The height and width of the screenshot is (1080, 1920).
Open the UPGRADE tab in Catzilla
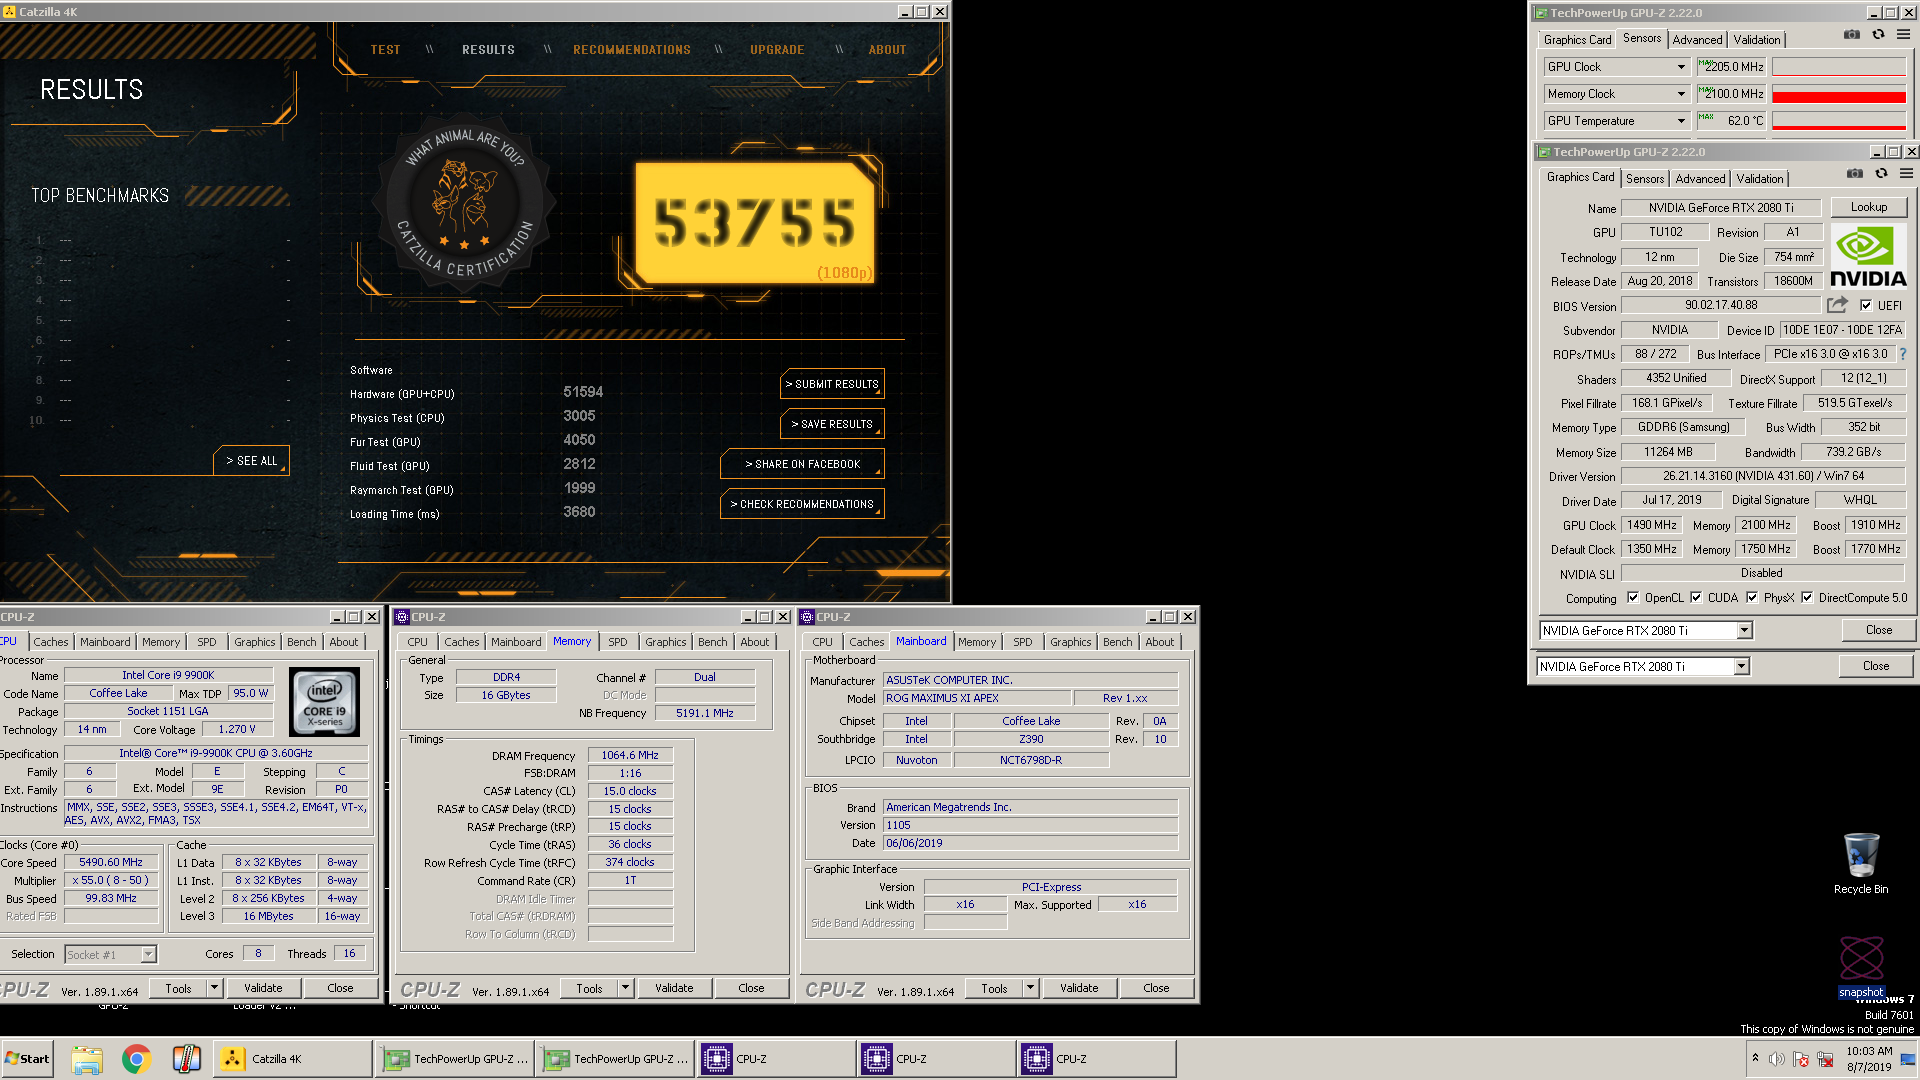click(x=777, y=50)
